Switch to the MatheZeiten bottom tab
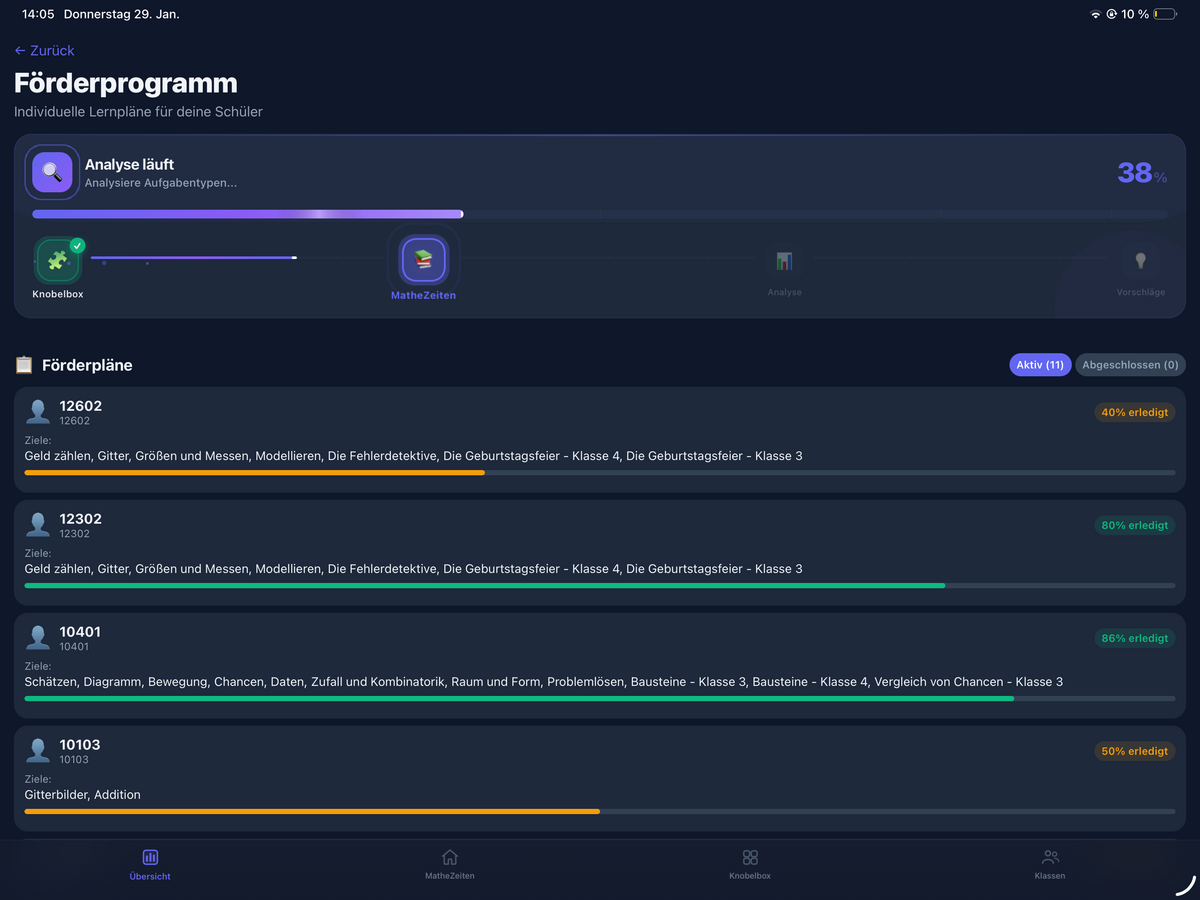The height and width of the screenshot is (900, 1200). pyautogui.click(x=450, y=864)
